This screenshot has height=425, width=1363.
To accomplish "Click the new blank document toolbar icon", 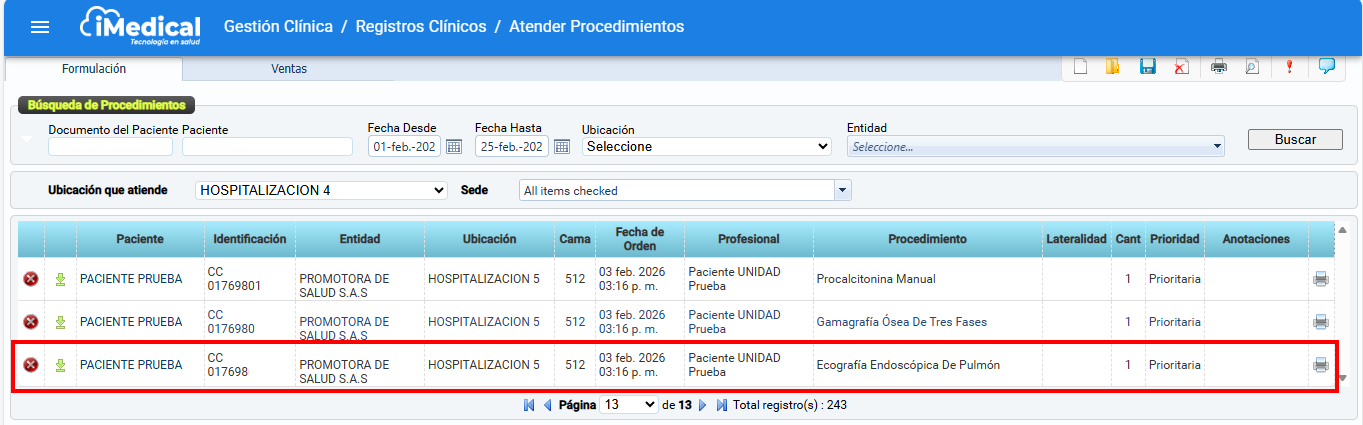I will [1080, 67].
